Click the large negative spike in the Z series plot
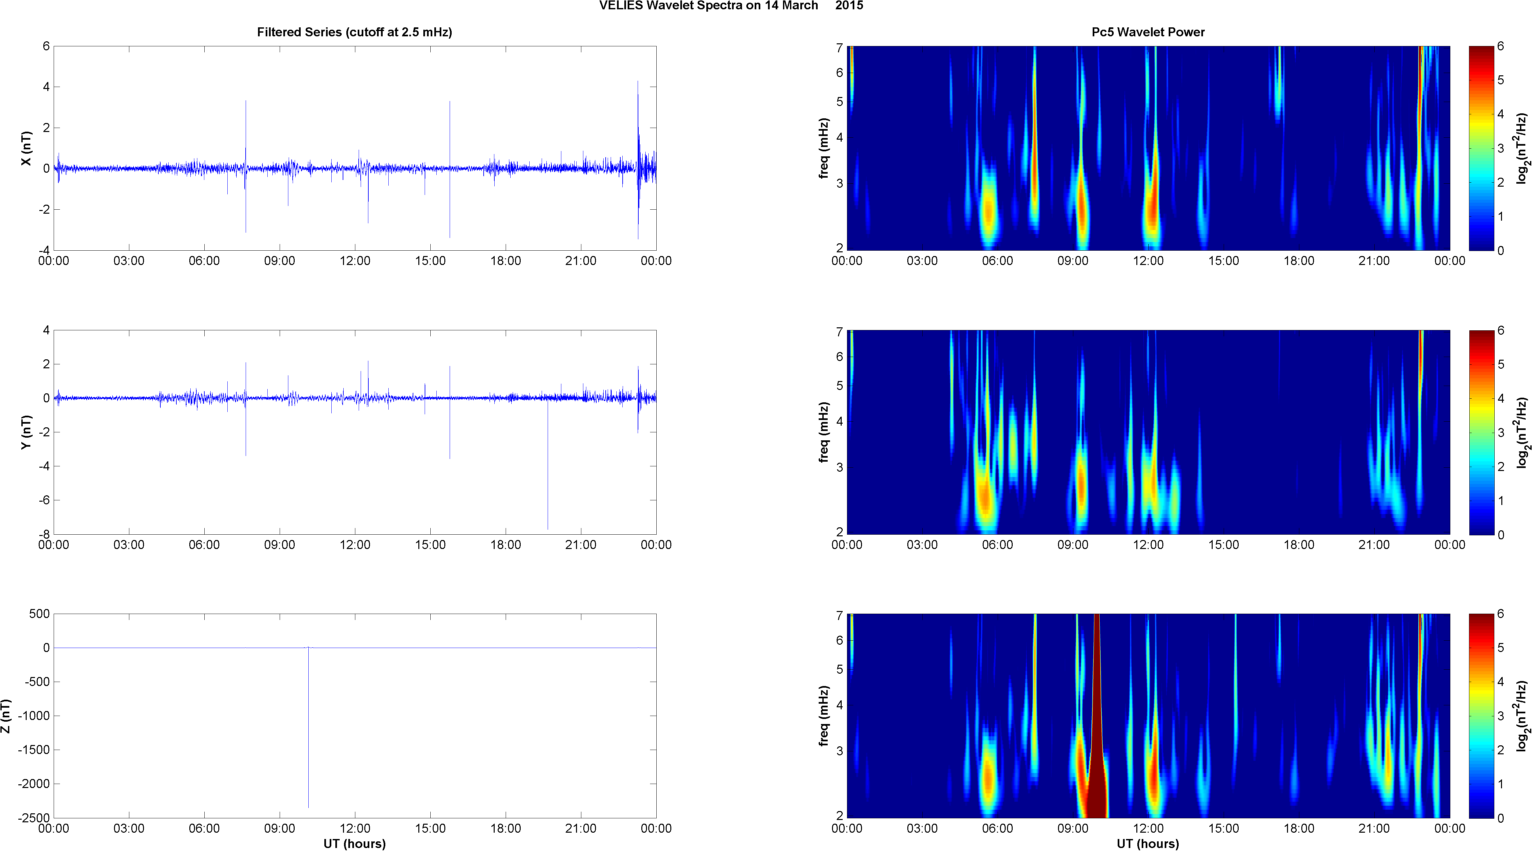This screenshot has width=1532, height=851. pos(308,727)
